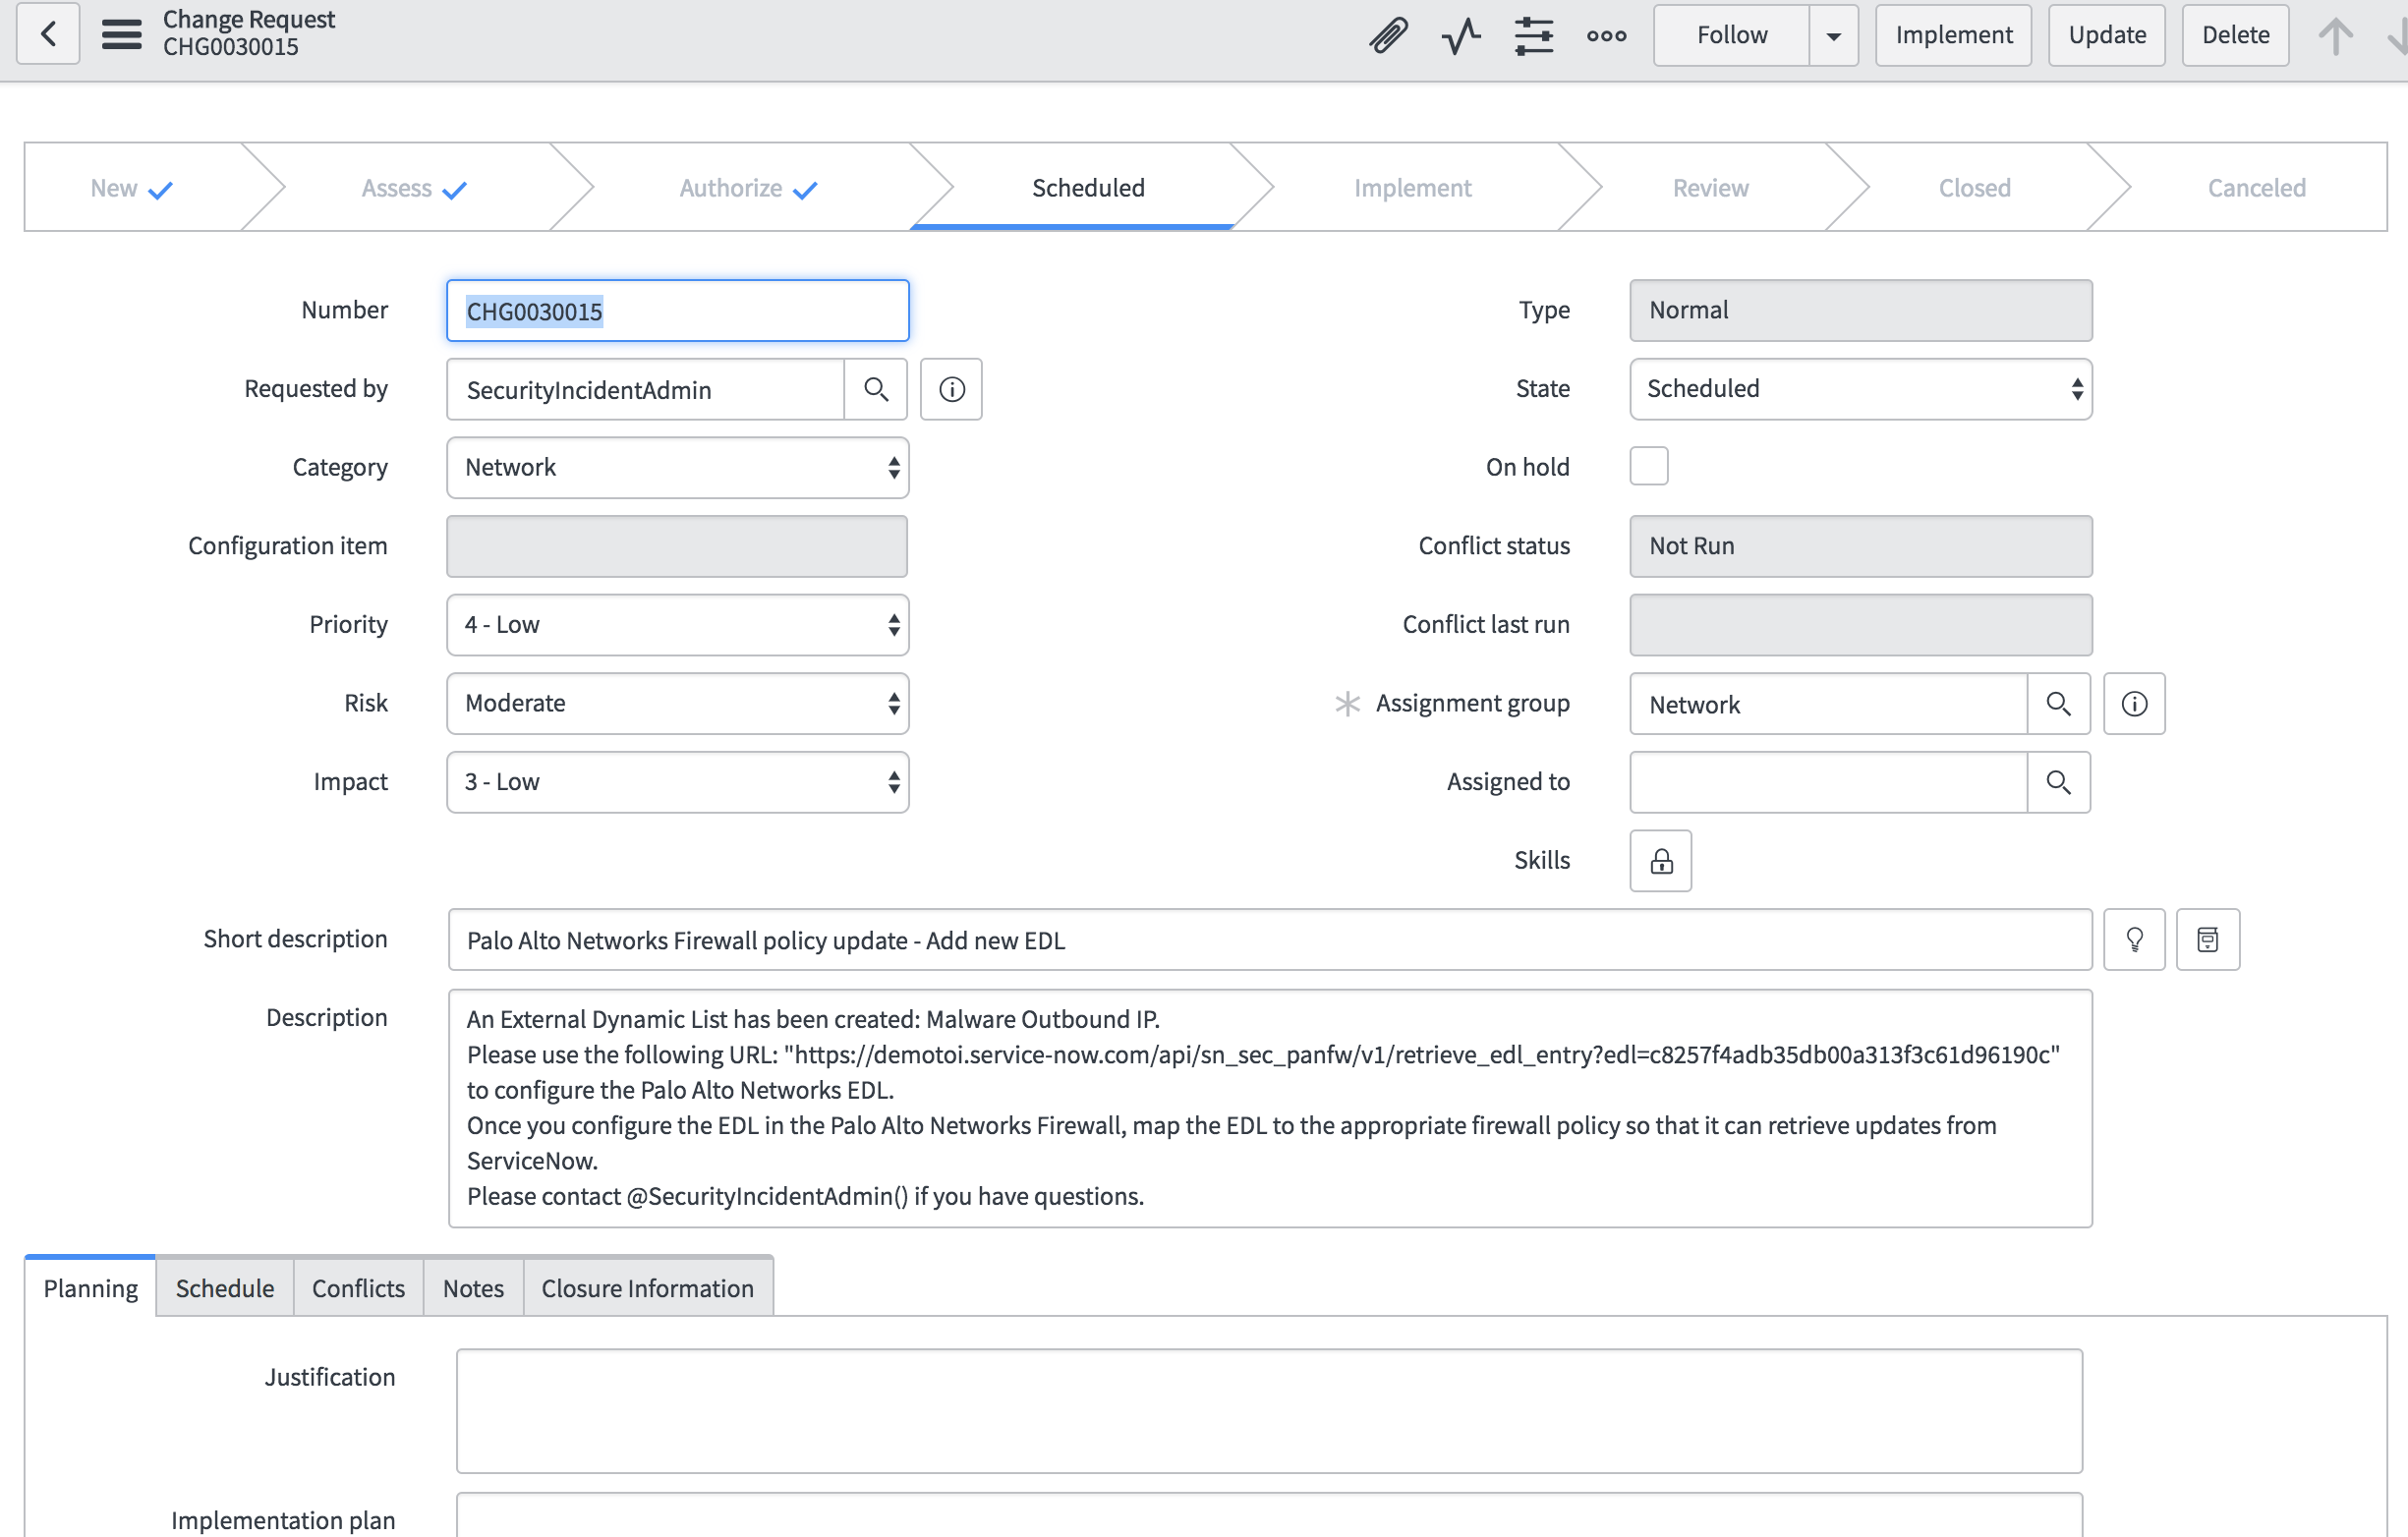The height and width of the screenshot is (1537, 2408).
Task: Open suggestion lightbulb beside Short description
Action: [2134, 939]
